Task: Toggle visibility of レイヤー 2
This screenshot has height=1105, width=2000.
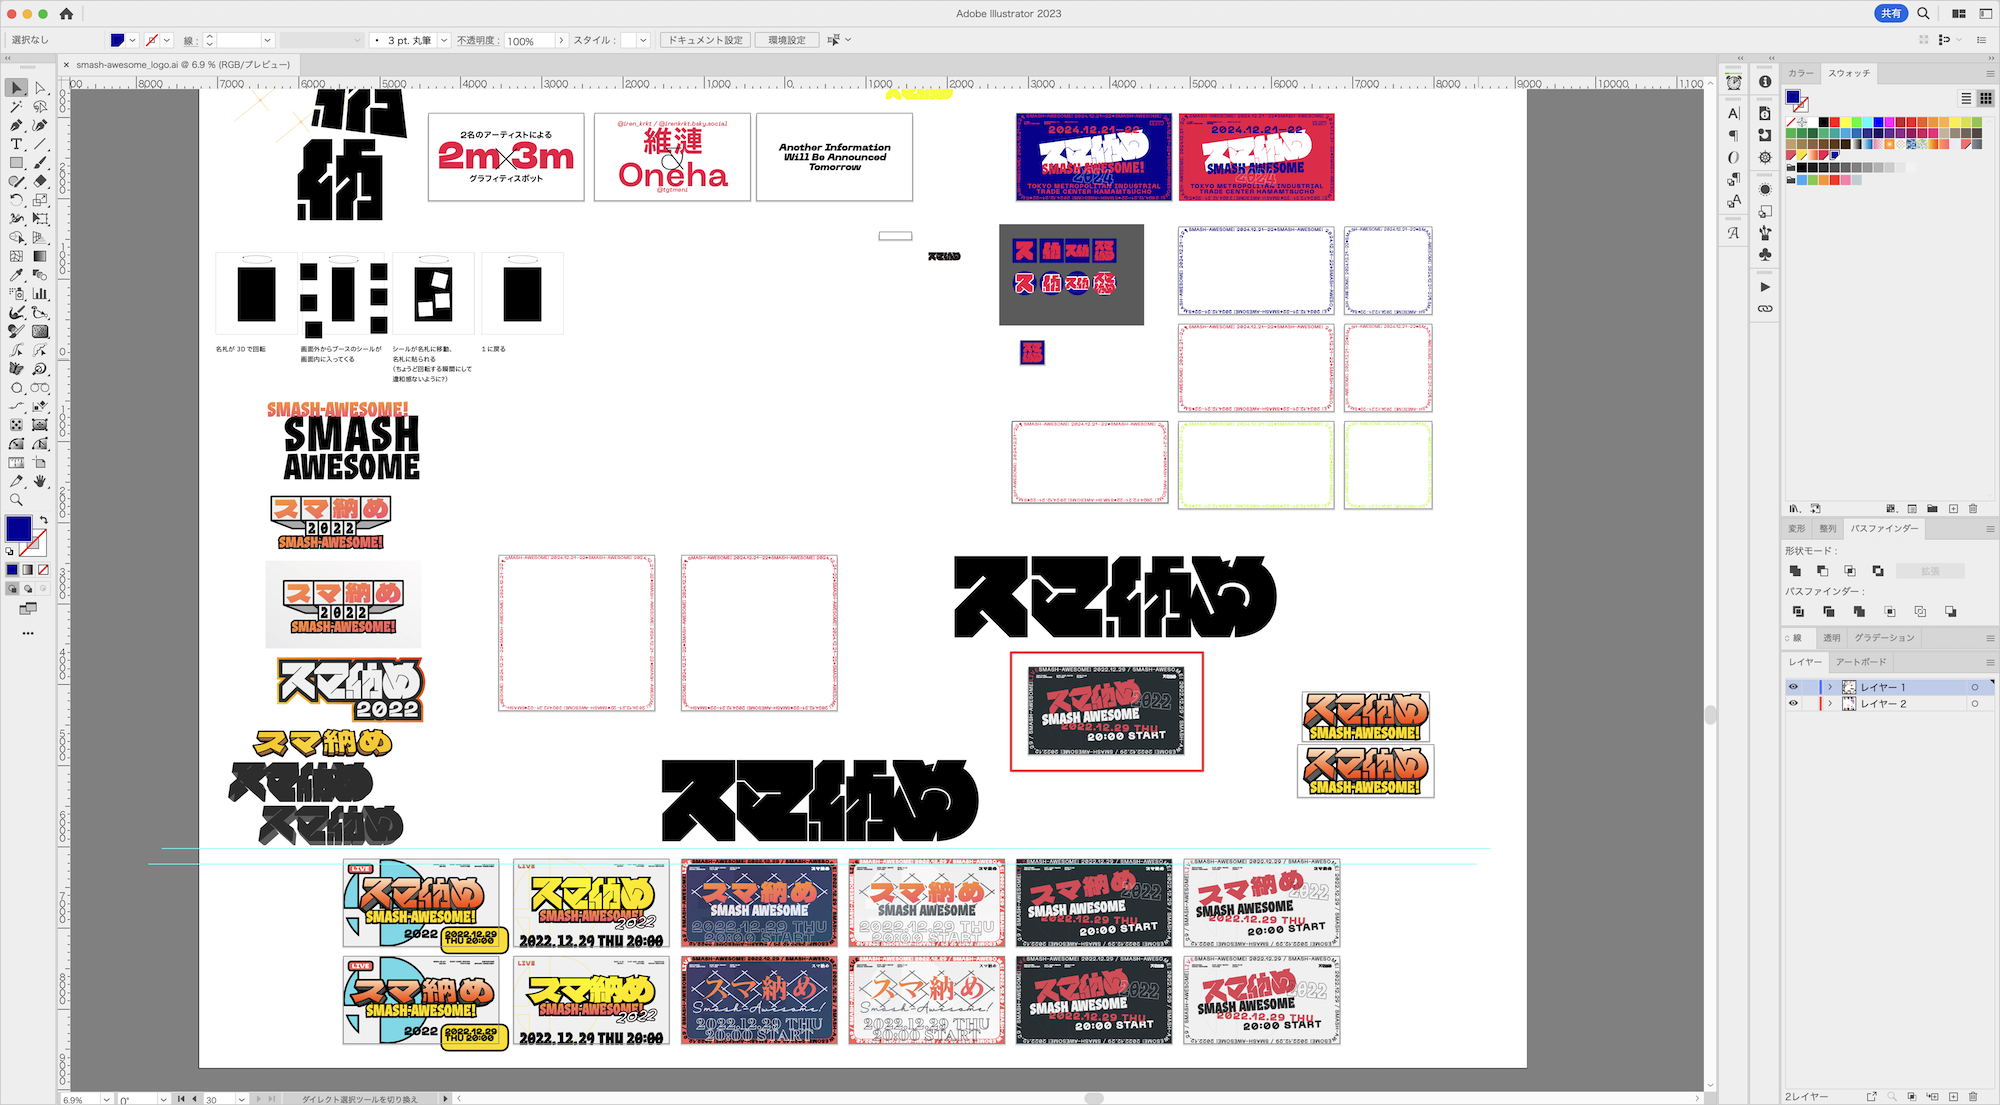Action: coord(1793,704)
